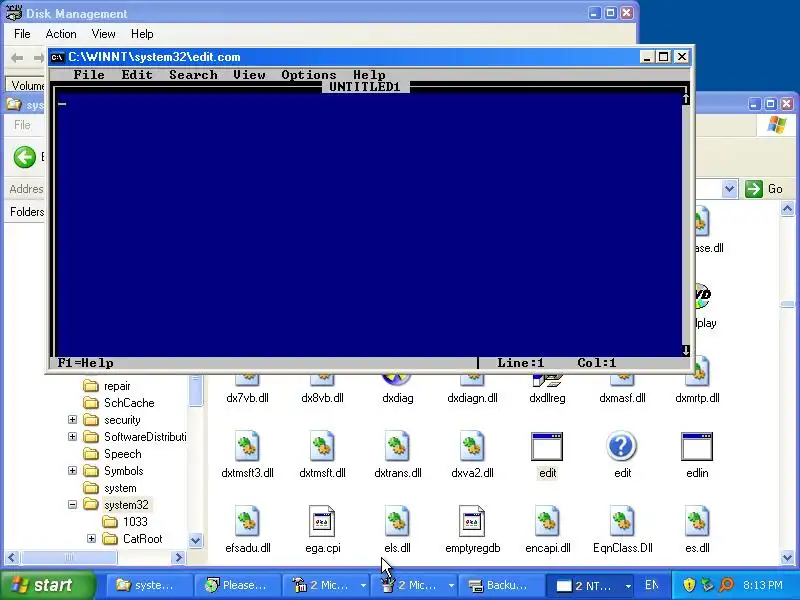Click the console icon in edit.com title bar

(57, 57)
